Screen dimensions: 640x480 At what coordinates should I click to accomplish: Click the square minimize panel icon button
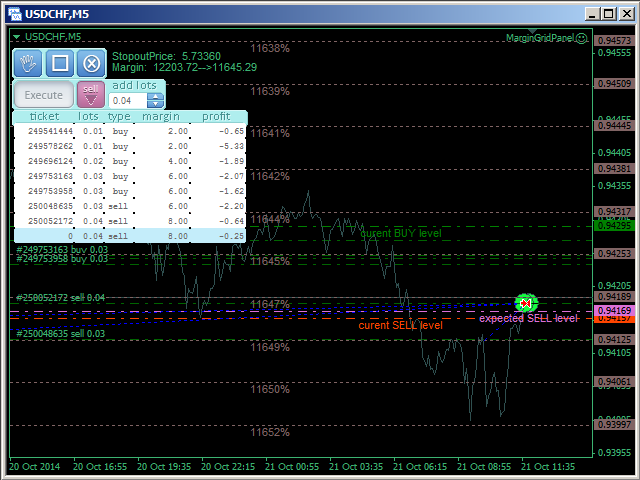tap(60, 63)
